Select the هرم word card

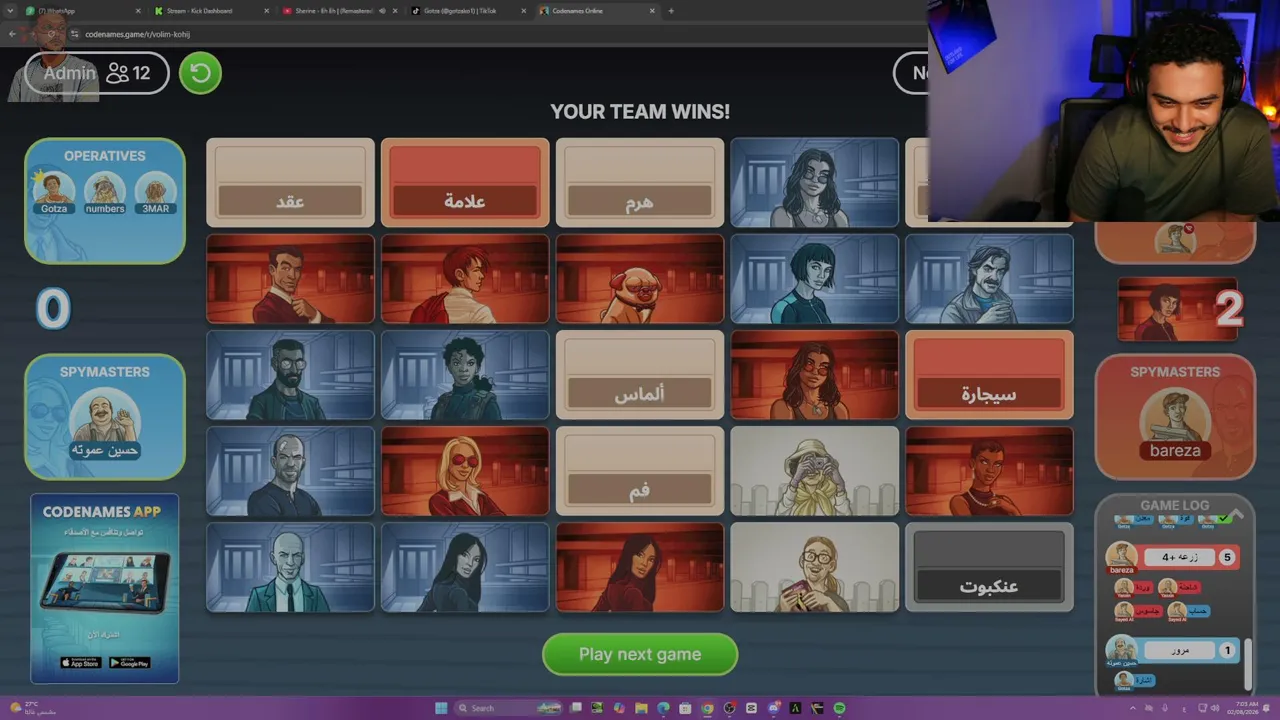[x=640, y=183]
